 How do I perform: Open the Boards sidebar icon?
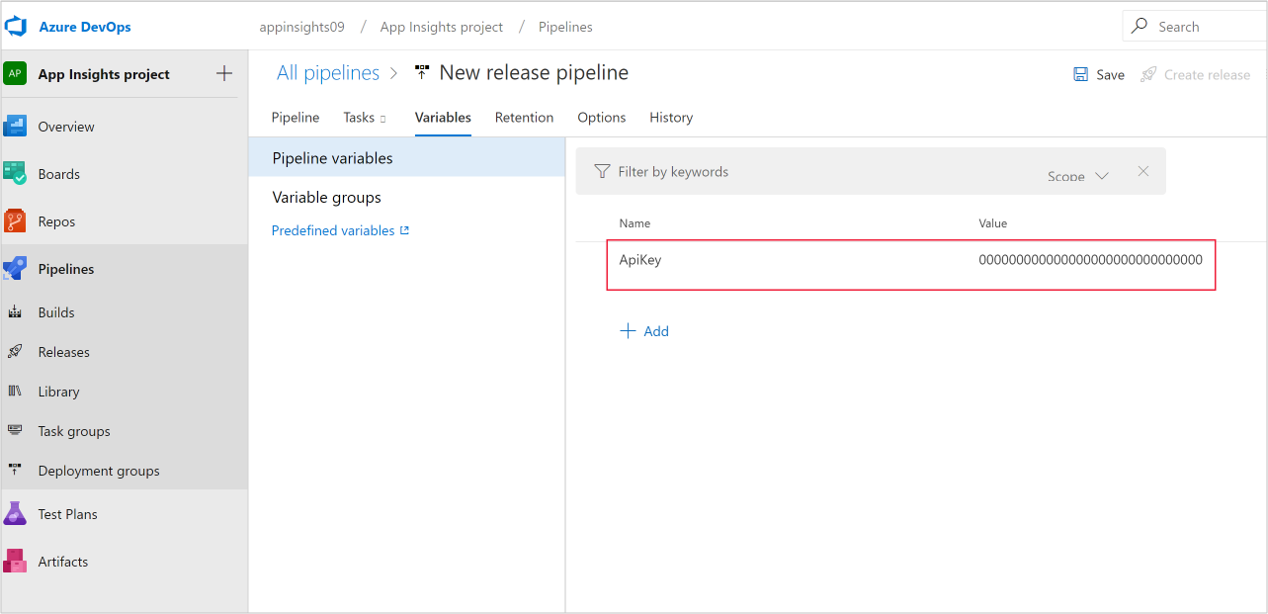tap(15, 174)
